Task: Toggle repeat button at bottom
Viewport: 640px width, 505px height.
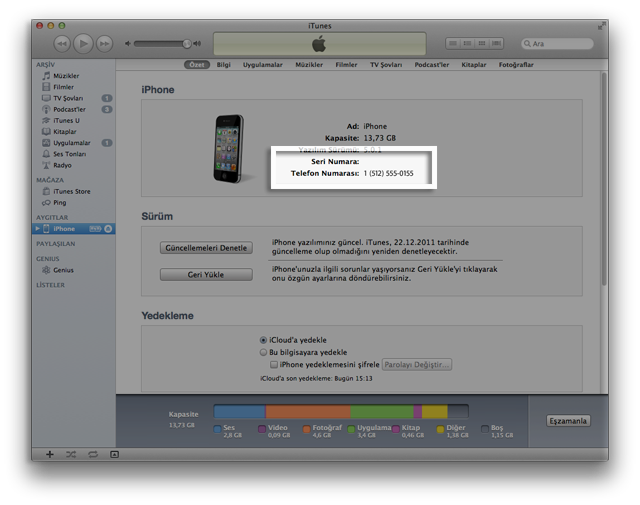Action: tap(93, 454)
